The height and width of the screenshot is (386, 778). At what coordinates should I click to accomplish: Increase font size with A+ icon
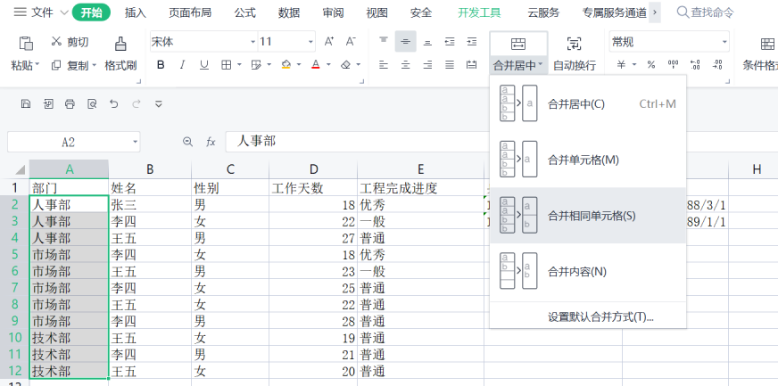tap(329, 42)
